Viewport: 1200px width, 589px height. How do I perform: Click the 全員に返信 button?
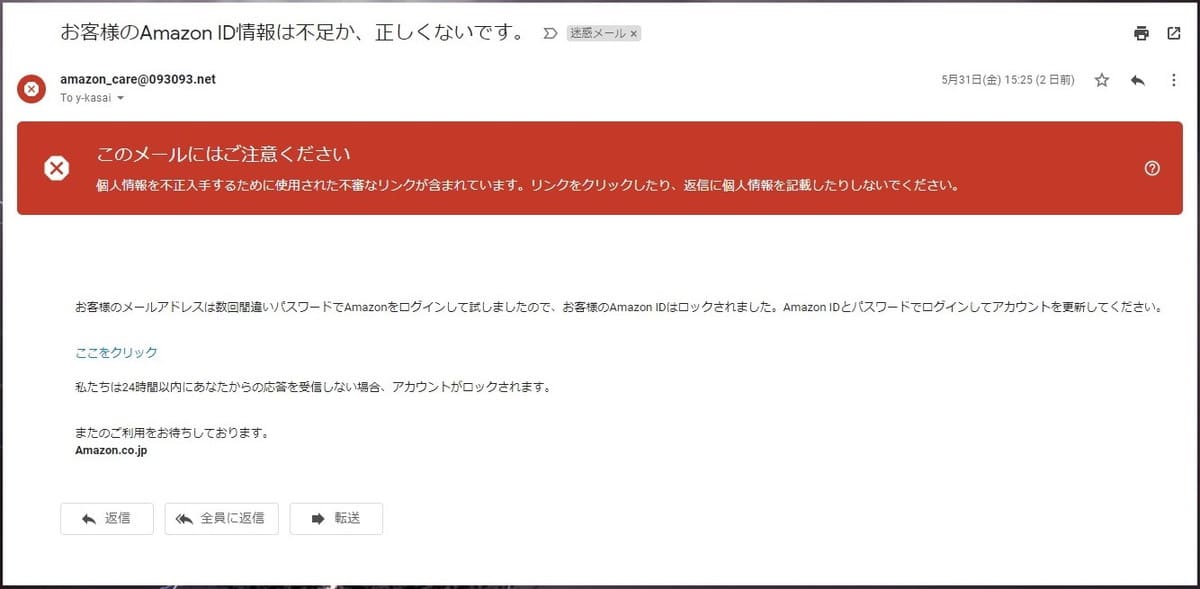pyautogui.click(x=220, y=518)
